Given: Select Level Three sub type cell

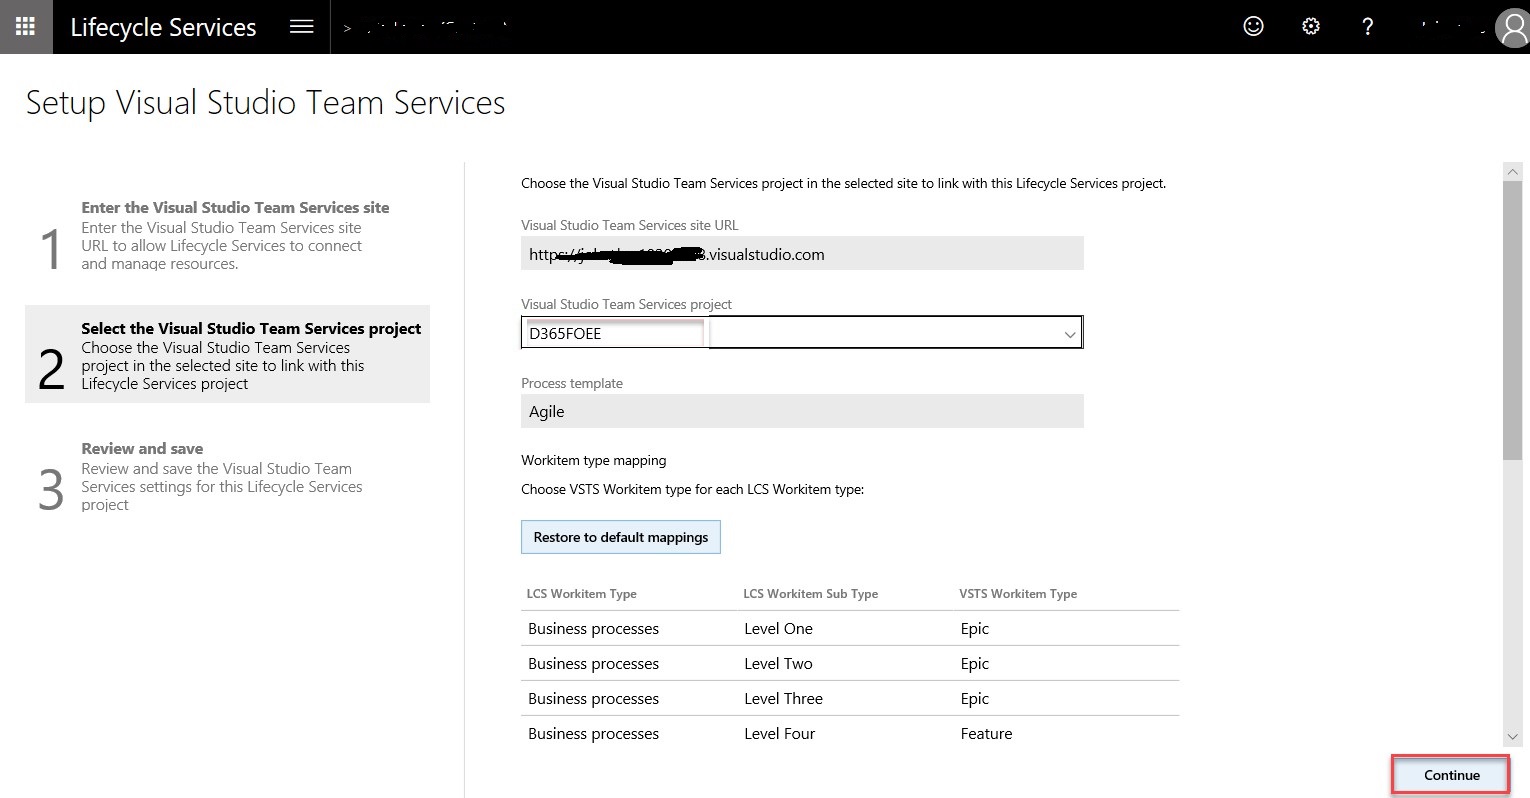Looking at the screenshot, I should tap(783, 699).
